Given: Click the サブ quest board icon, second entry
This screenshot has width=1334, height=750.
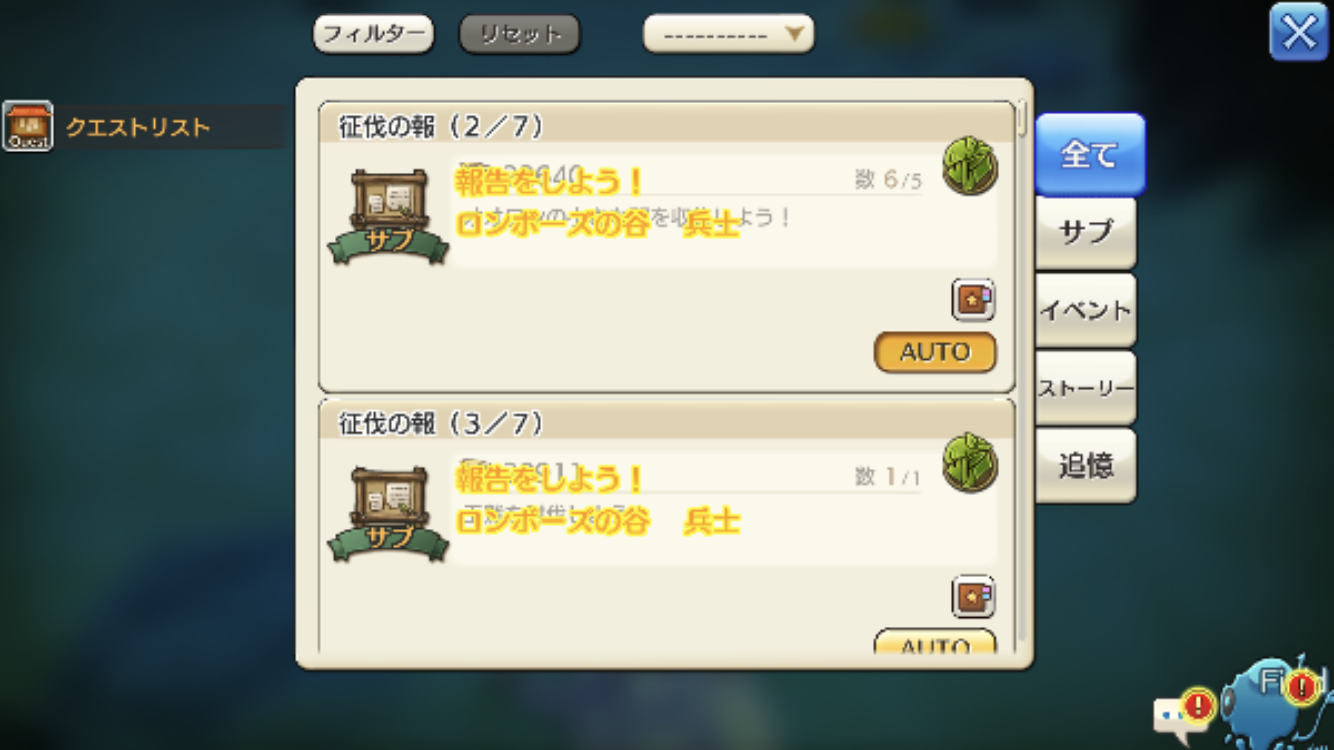Looking at the screenshot, I should tap(389, 513).
